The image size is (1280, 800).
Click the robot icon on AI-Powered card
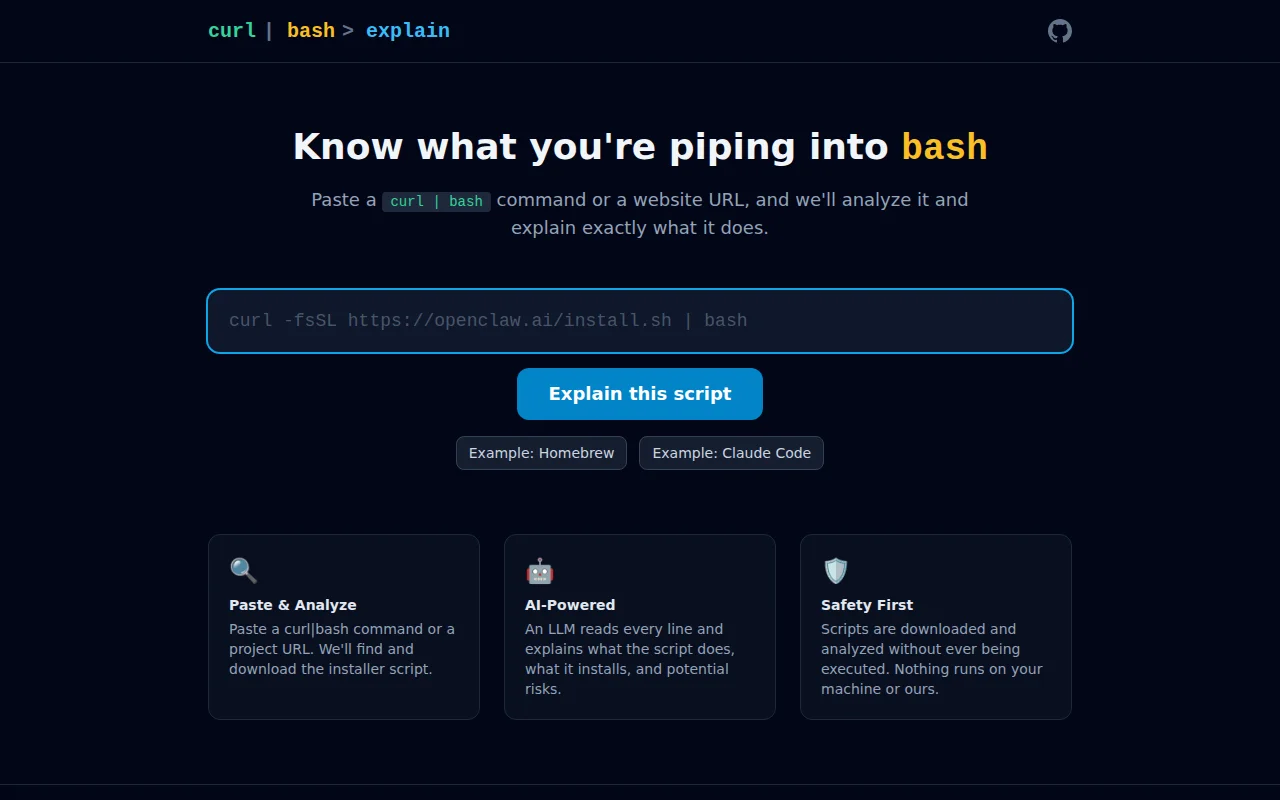(x=539, y=571)
